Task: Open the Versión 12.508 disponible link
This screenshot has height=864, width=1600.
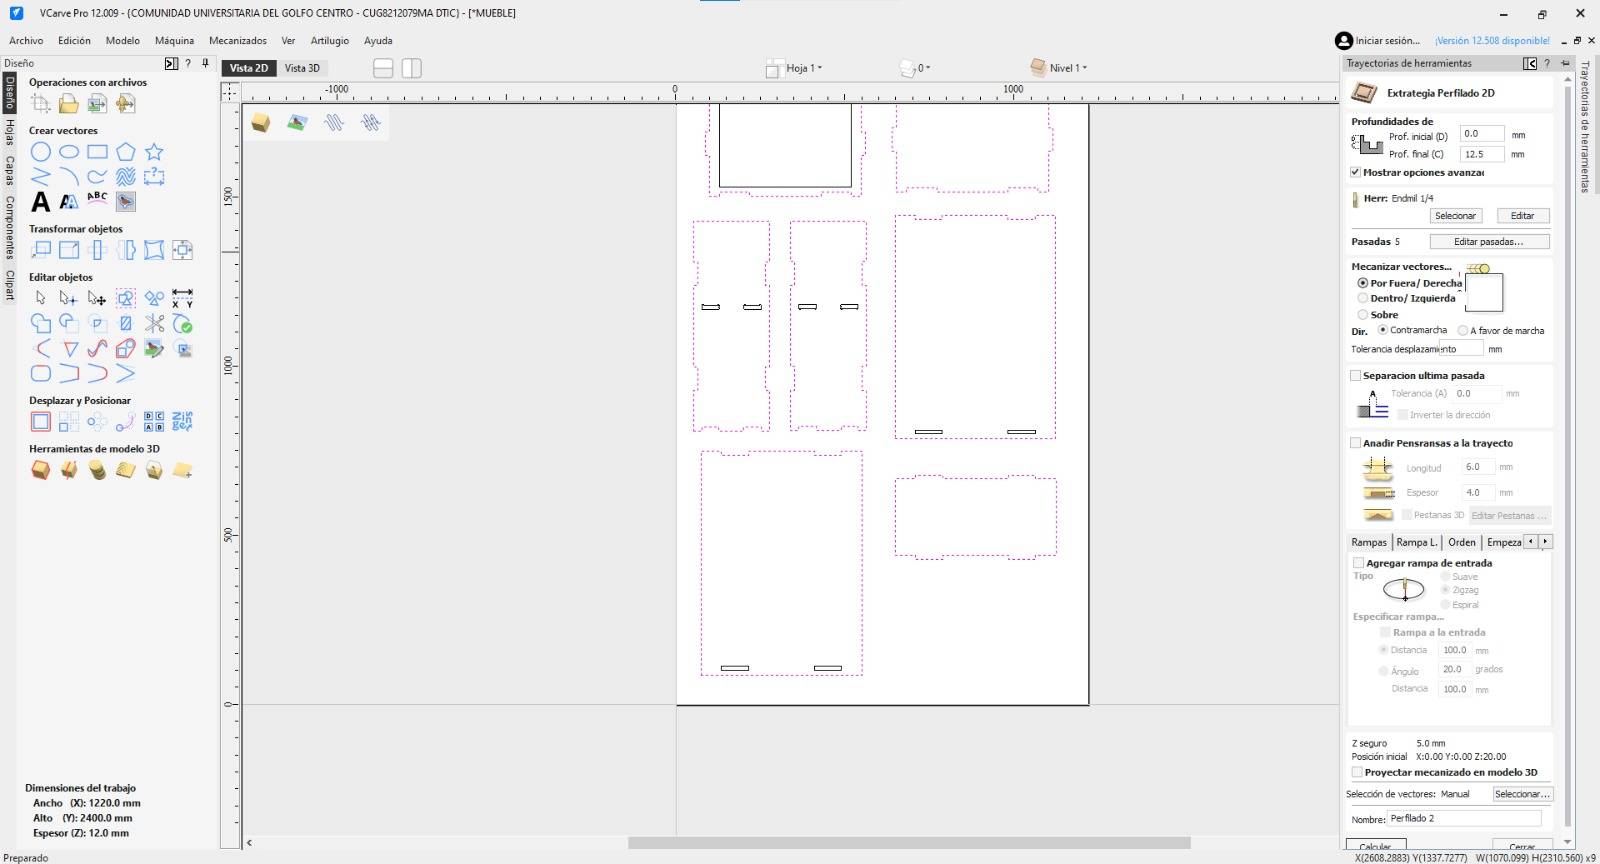Action: (1492, 41)
